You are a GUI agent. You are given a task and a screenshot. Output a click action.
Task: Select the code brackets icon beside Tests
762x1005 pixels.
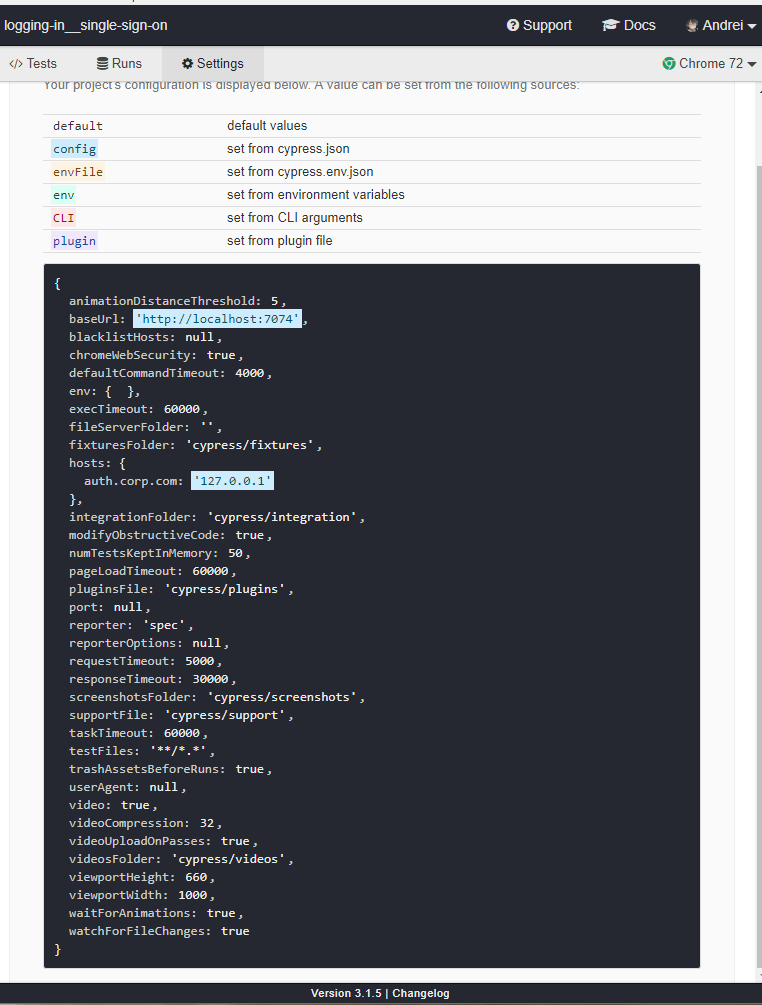[x=18, y=63]
